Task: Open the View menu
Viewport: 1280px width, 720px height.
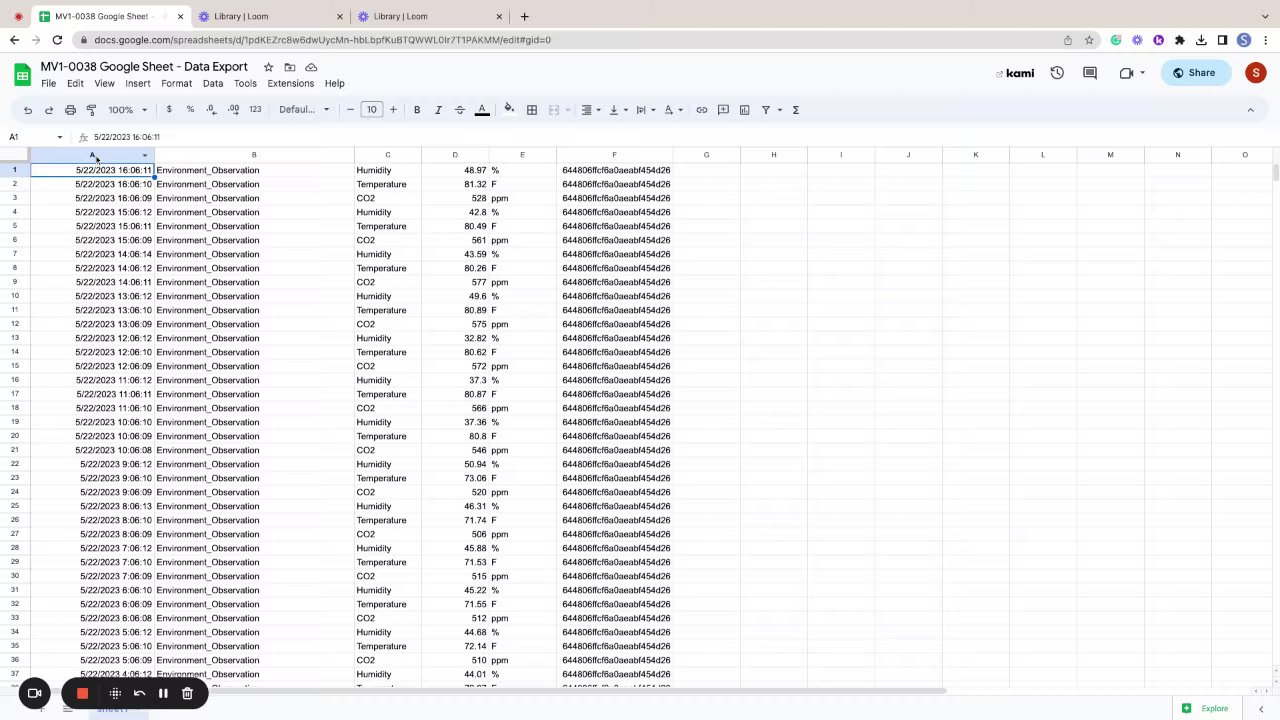Action: pos(104,84)
